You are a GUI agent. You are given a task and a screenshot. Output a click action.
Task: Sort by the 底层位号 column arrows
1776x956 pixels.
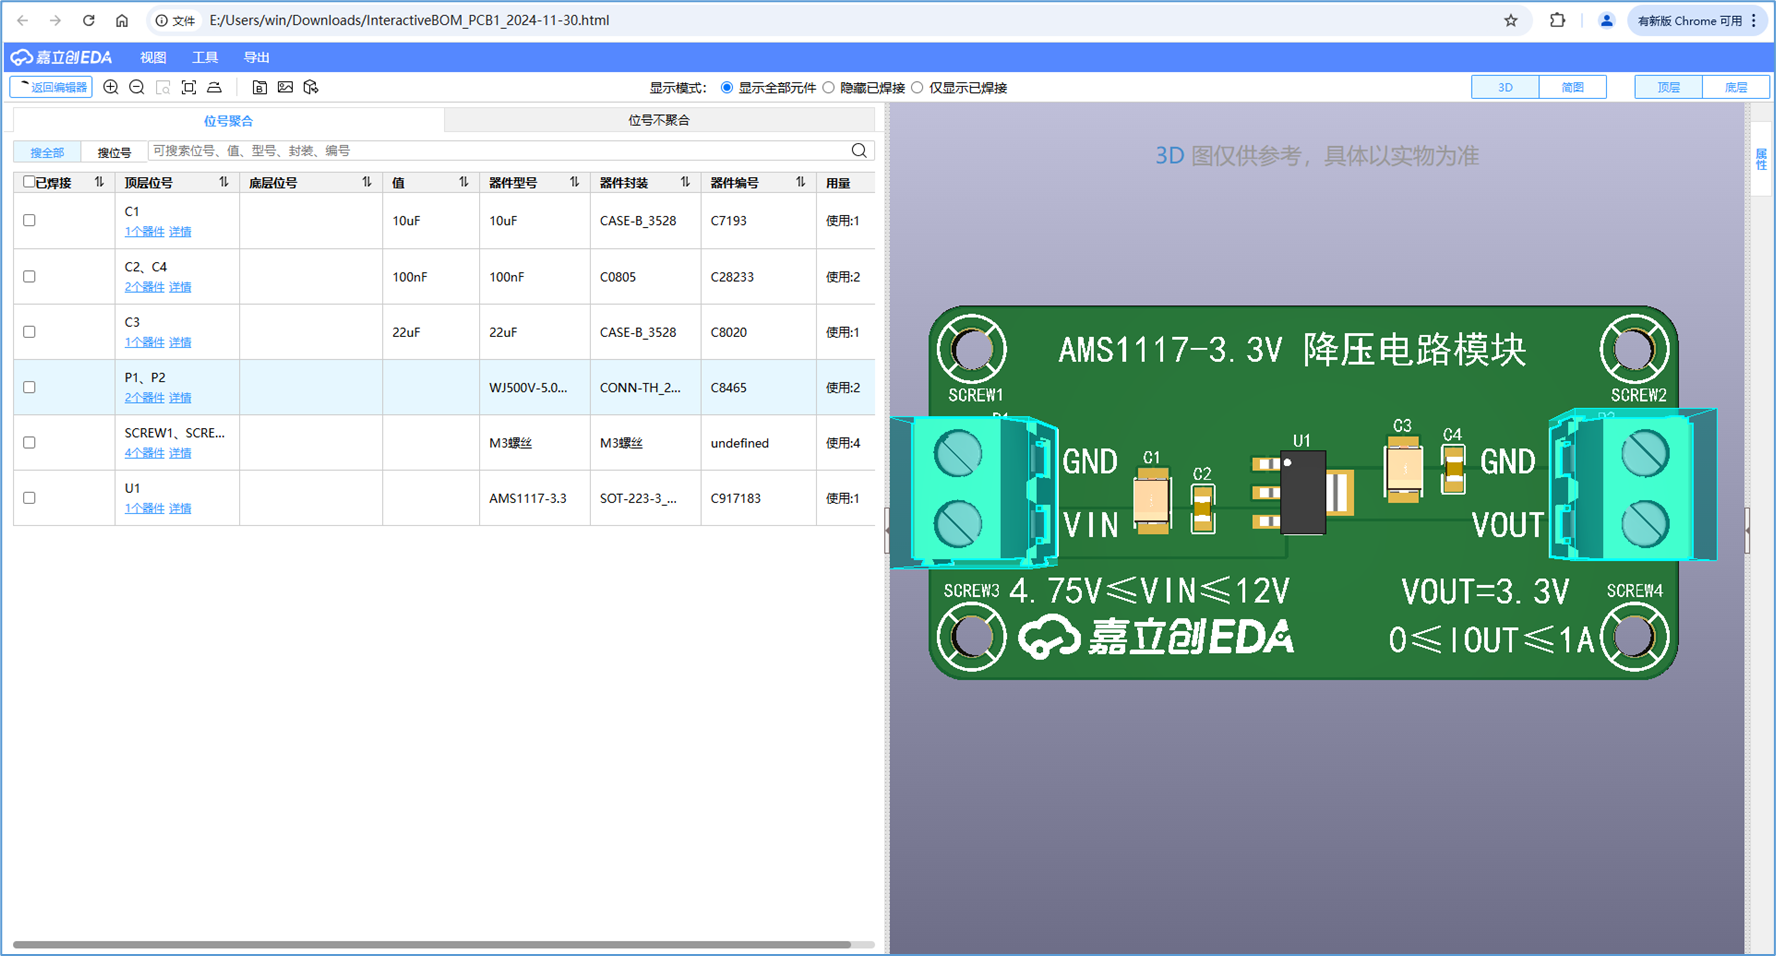pyautogui.click(x=367, y=182)
